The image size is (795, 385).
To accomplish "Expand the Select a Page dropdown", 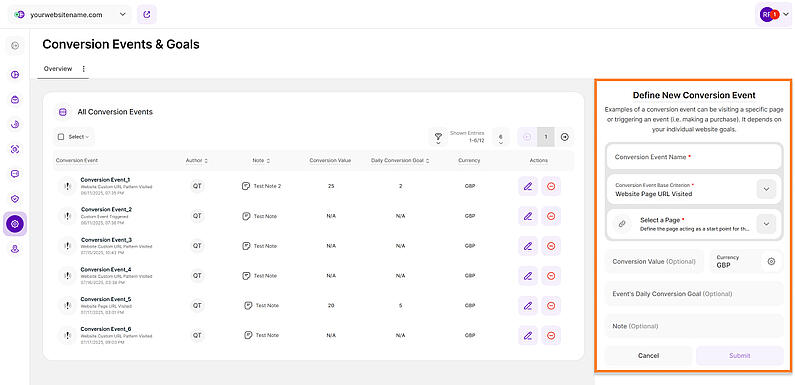I will click(766, 224).
